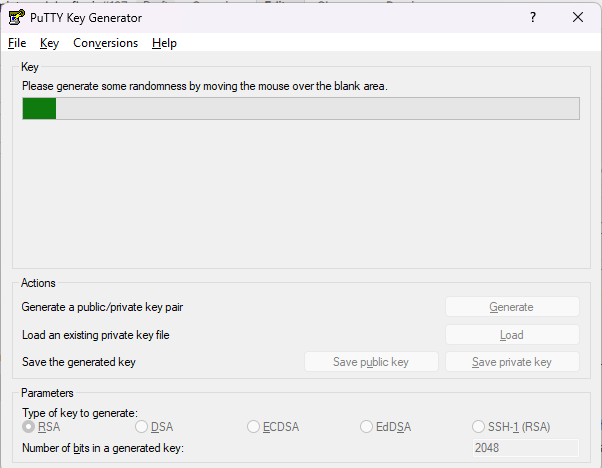Click the number of bits field
Viewport: 602px width, 468px height.
[x=524, y=448]
